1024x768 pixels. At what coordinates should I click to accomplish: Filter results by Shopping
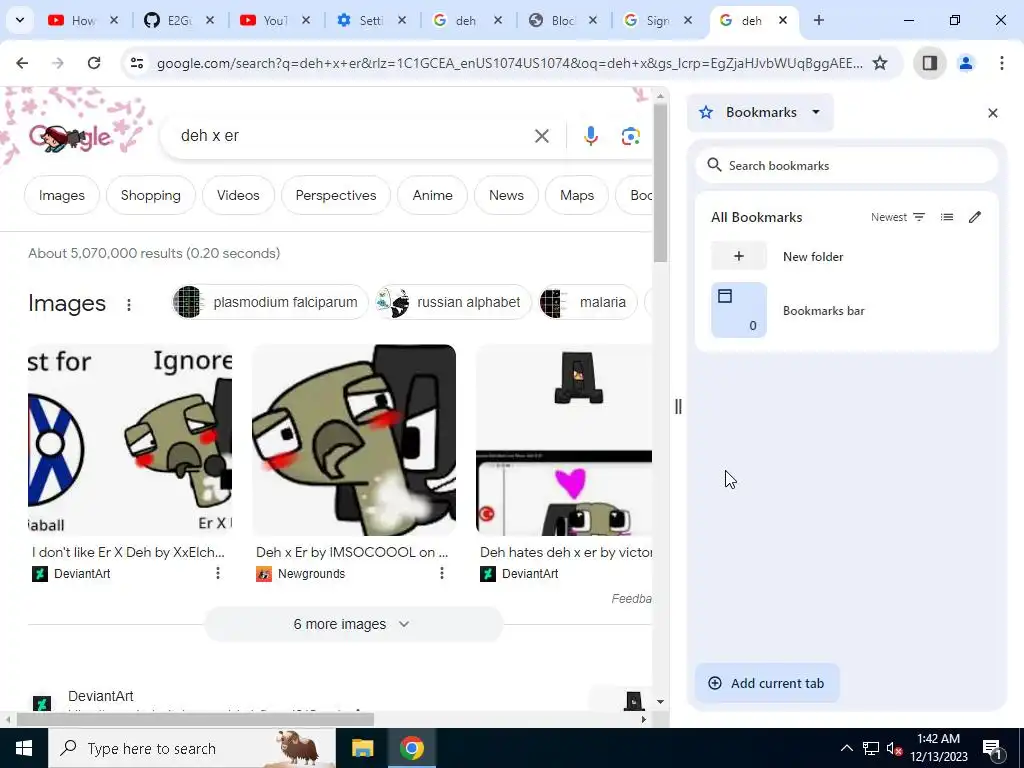(x=151, y=195)
